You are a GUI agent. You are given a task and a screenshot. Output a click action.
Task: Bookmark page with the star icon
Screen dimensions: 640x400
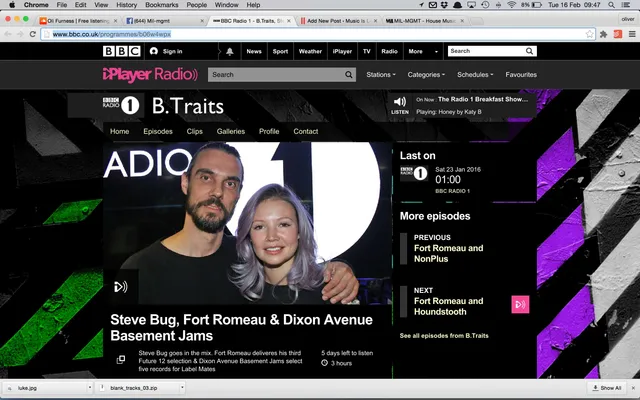[589, 34]
